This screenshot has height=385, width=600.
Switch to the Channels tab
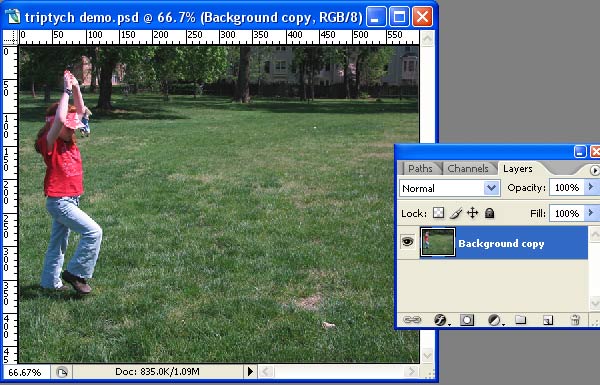(468, 168)
